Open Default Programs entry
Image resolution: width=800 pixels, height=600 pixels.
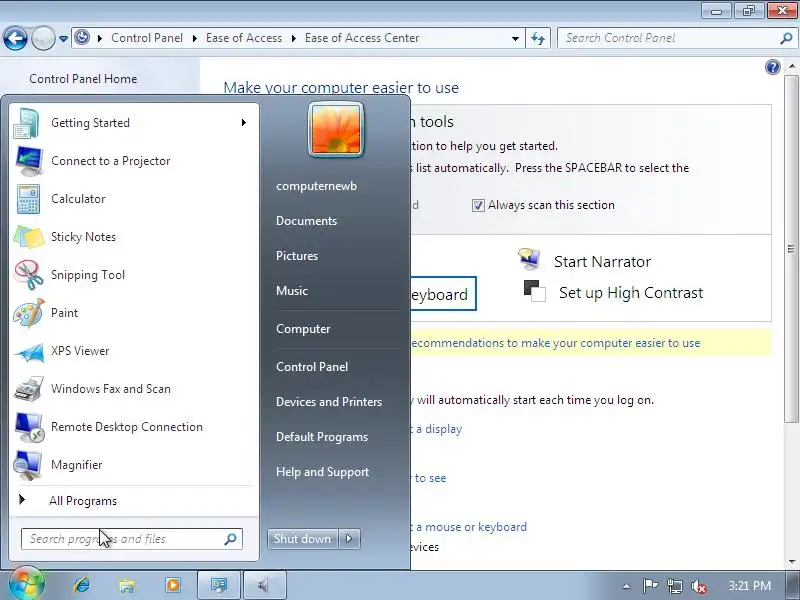tap(322, 437)
